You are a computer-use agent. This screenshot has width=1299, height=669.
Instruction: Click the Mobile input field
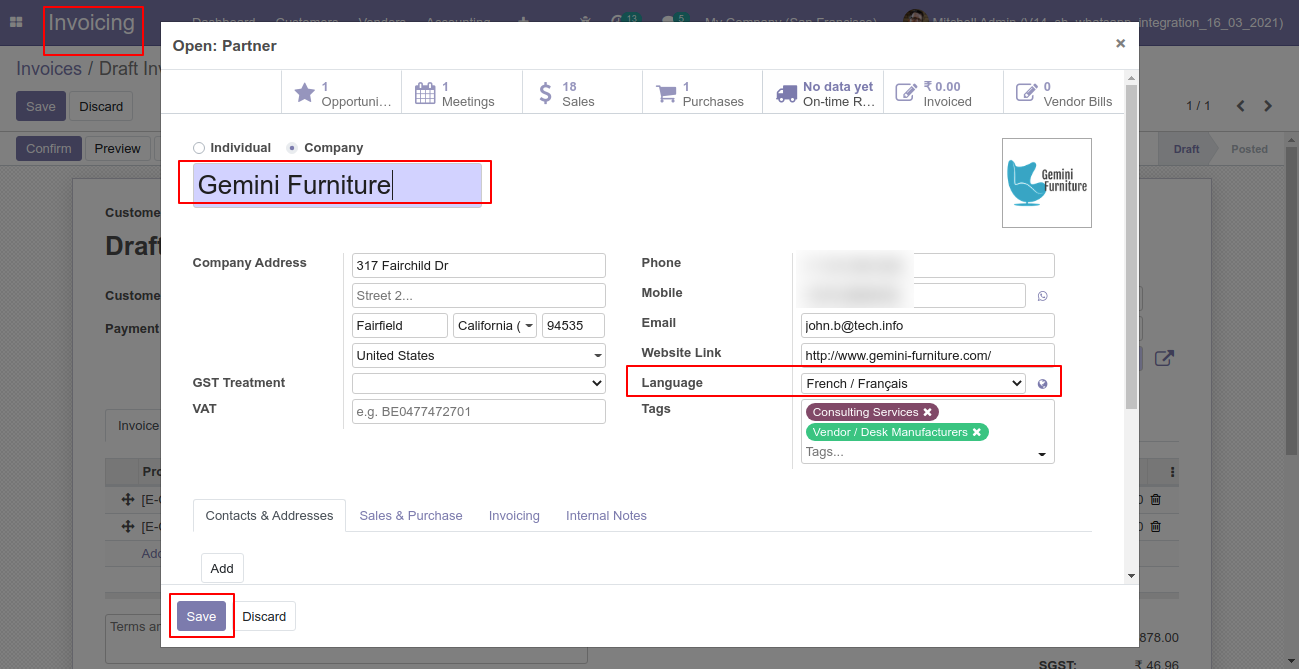pyautogui.click(x=913, y=296)
